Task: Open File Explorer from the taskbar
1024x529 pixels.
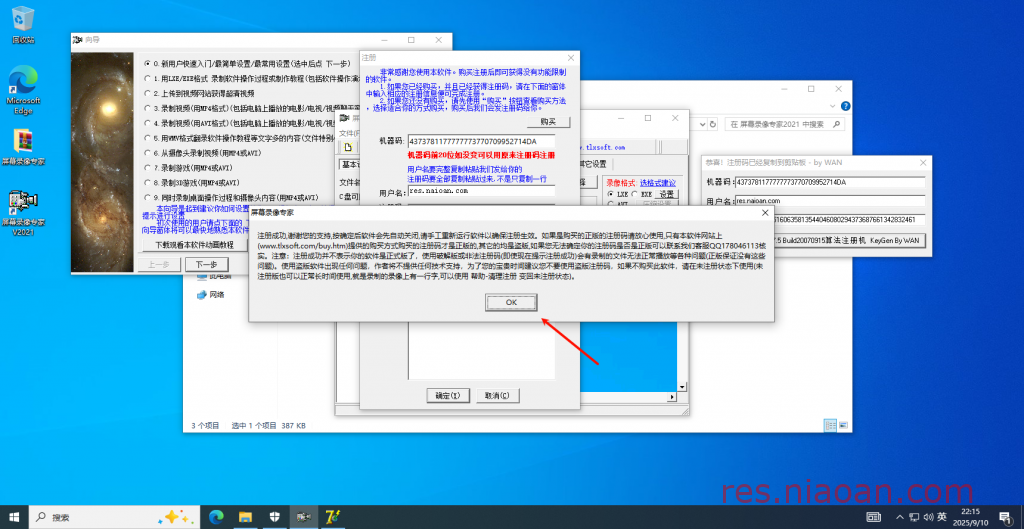Action: point(245,517)
